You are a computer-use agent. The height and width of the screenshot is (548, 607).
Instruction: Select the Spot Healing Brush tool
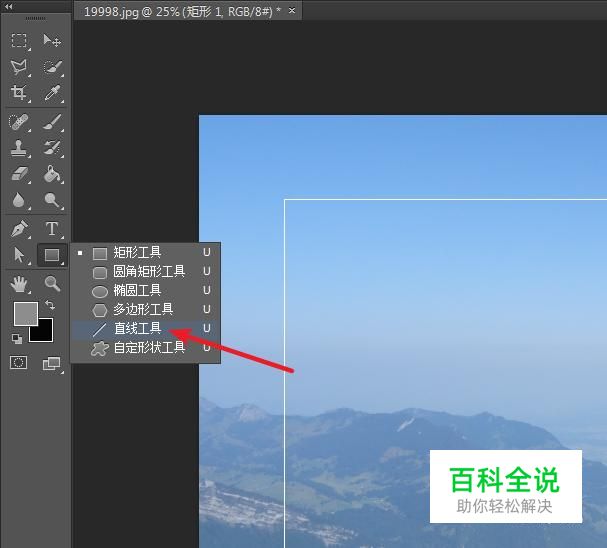(x=19, y=122)
